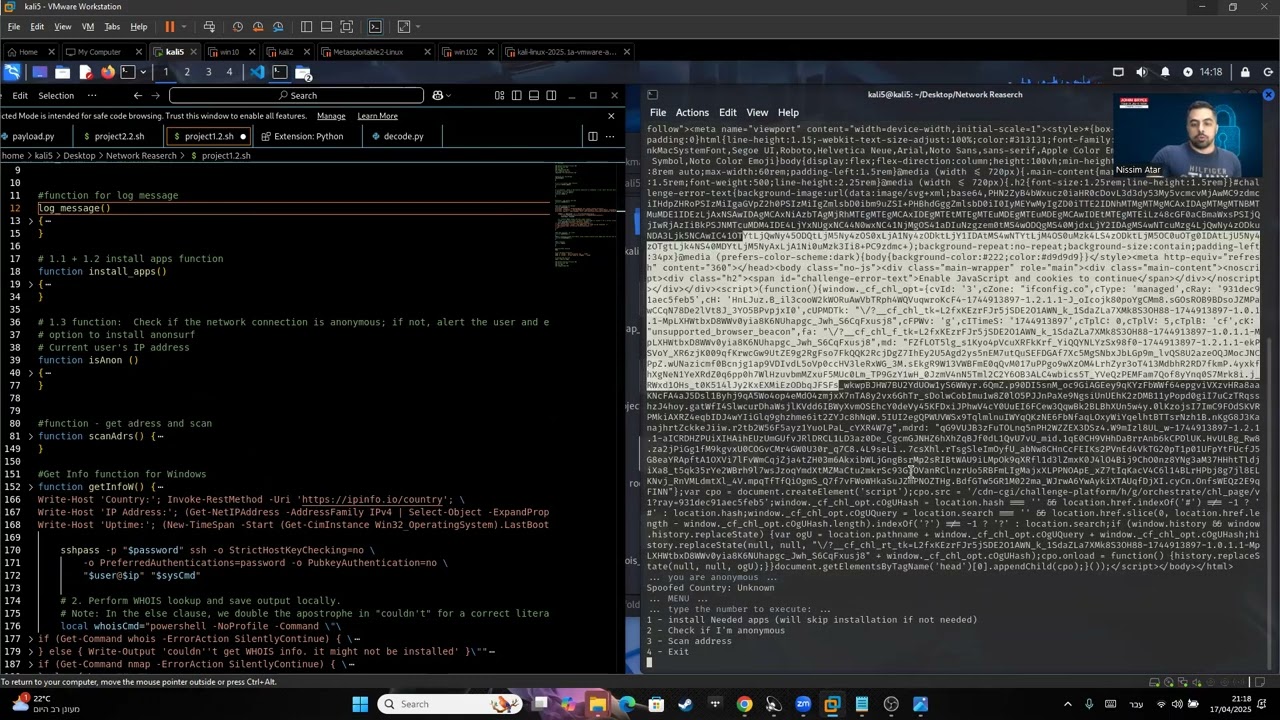This screenshot has width=1280, height=720.
Task: Expand folded log_message function at line 13
Action: [30, 221]
